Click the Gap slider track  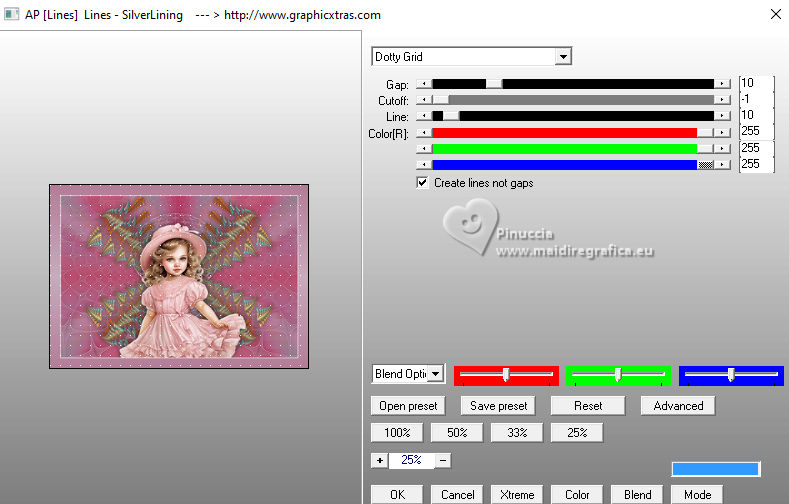[573, 84]
